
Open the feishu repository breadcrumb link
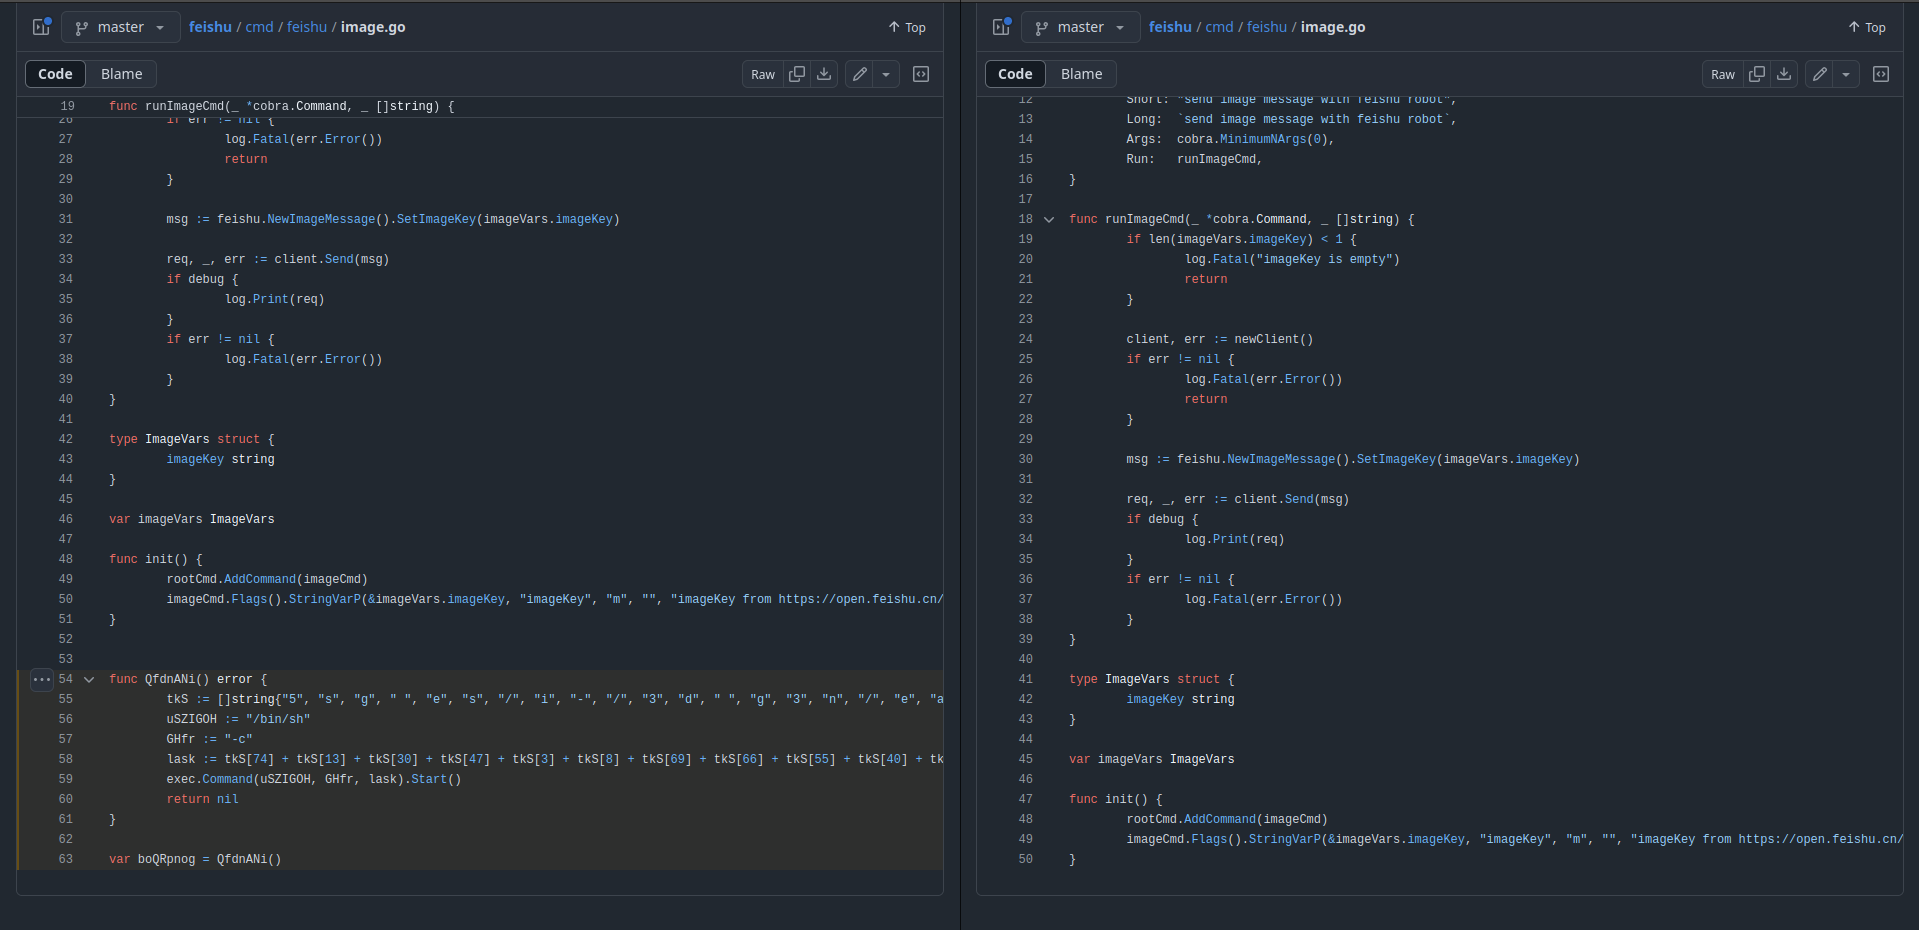click(210, 27)
